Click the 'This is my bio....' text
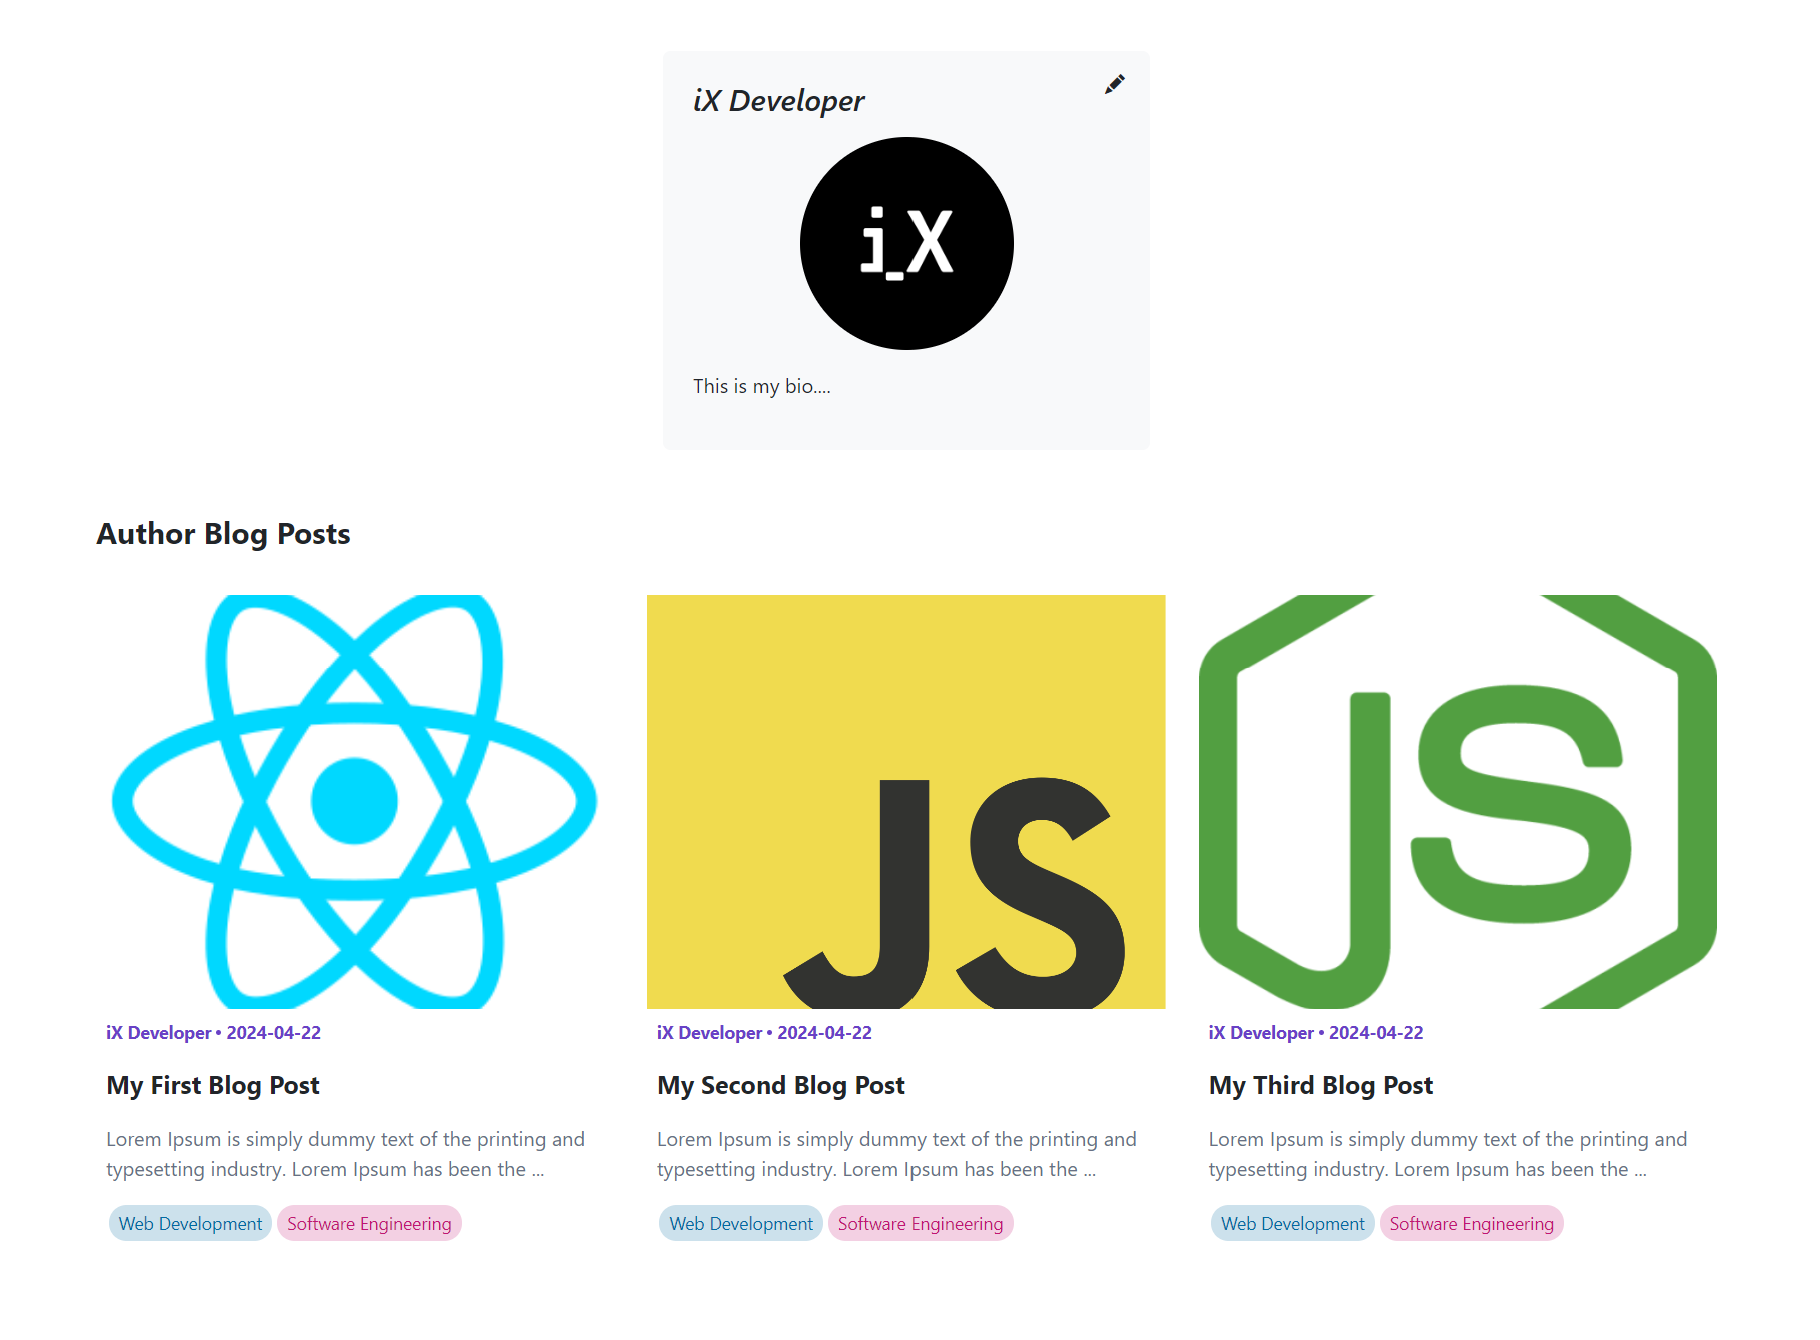This screenshot has height=1340, width=1820. [x=762, y=387]
